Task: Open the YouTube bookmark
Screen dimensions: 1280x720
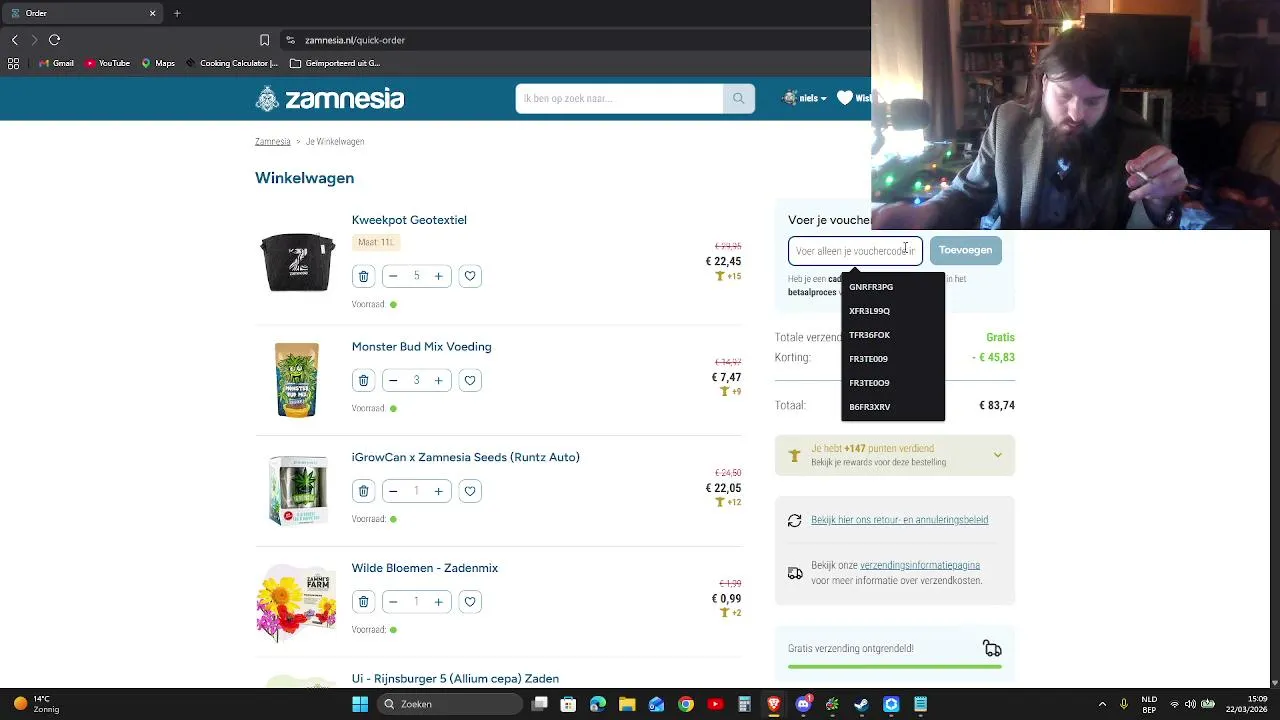Action: point(107,63)
